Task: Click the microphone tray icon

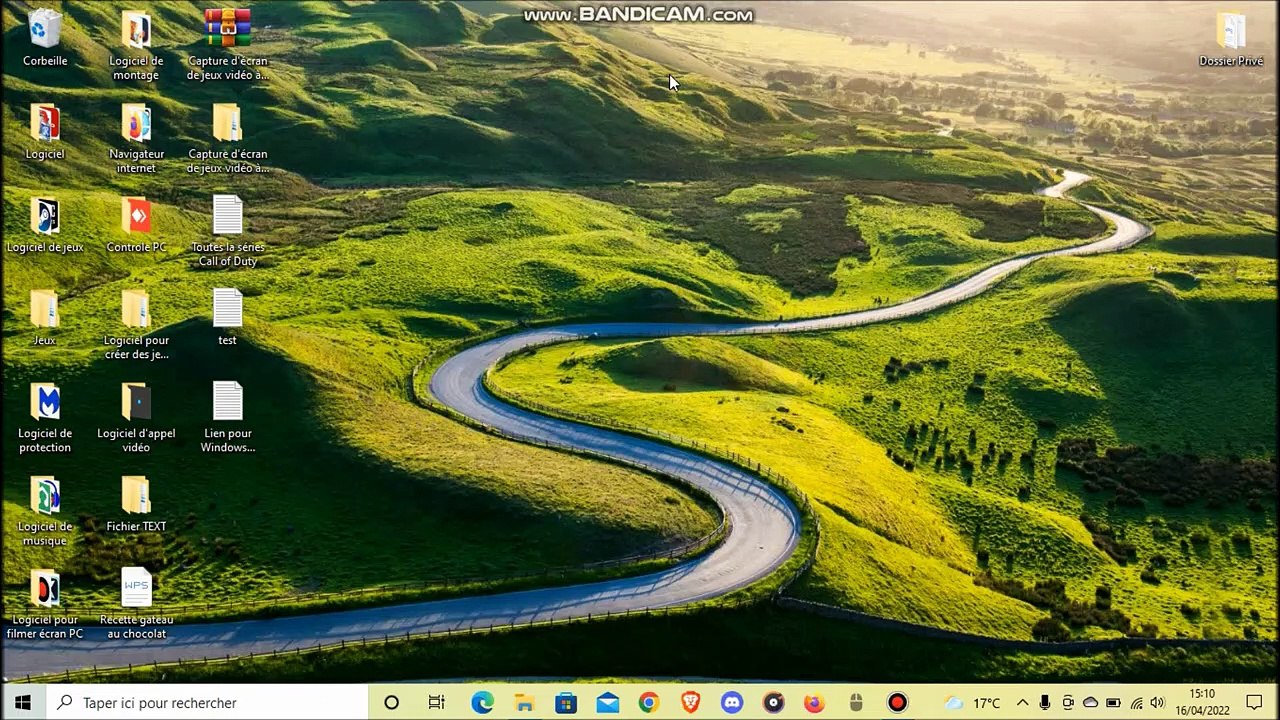Action: pyautogui.click(x=1045, y=703)
